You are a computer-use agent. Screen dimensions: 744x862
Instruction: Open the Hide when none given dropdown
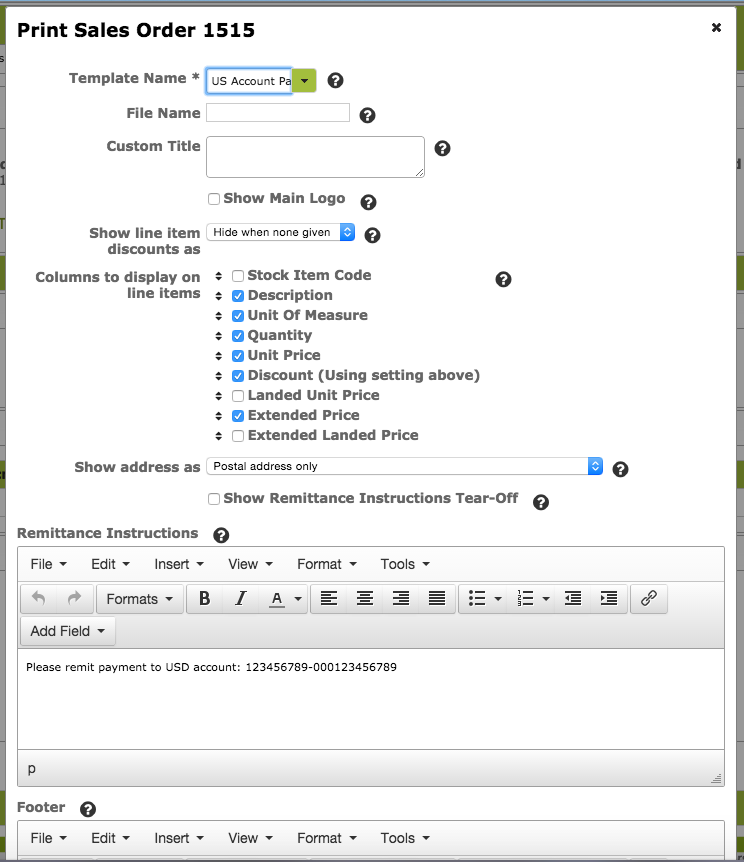coord(280,233)
